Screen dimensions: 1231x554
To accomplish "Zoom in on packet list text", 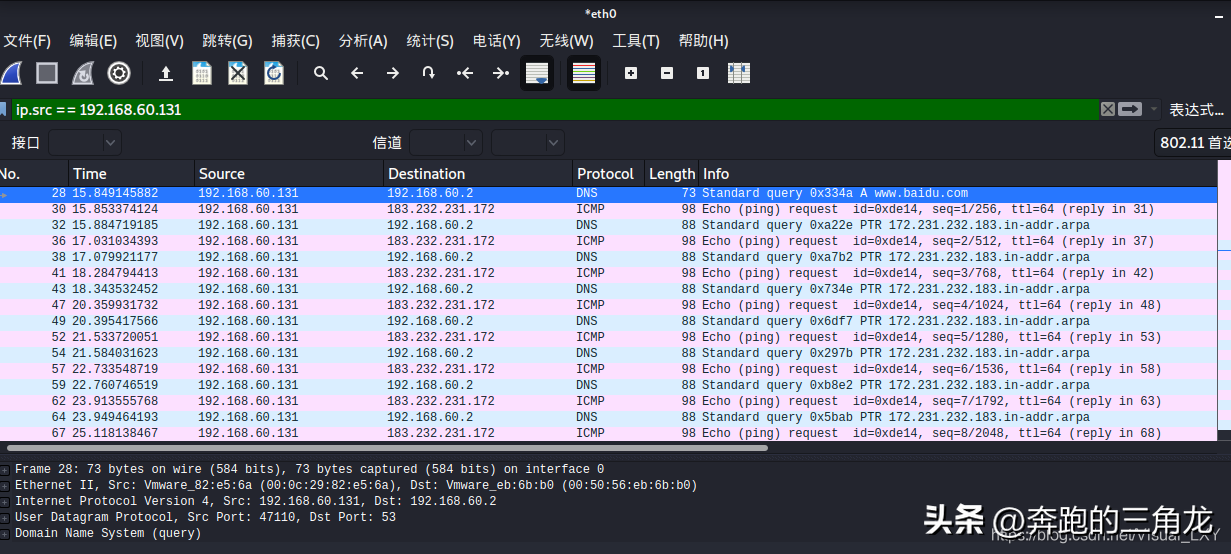I will (631, 73).
